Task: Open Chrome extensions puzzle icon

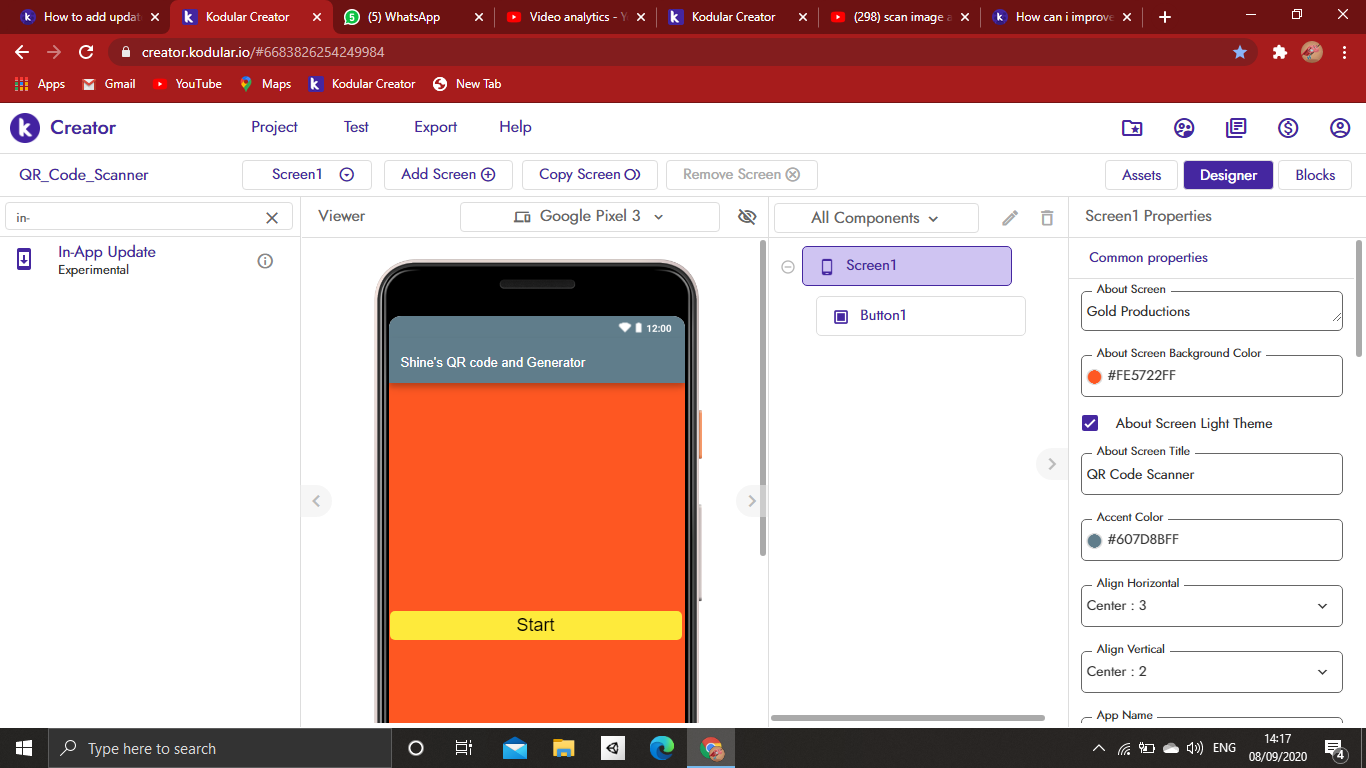Action: (1279, 52)
